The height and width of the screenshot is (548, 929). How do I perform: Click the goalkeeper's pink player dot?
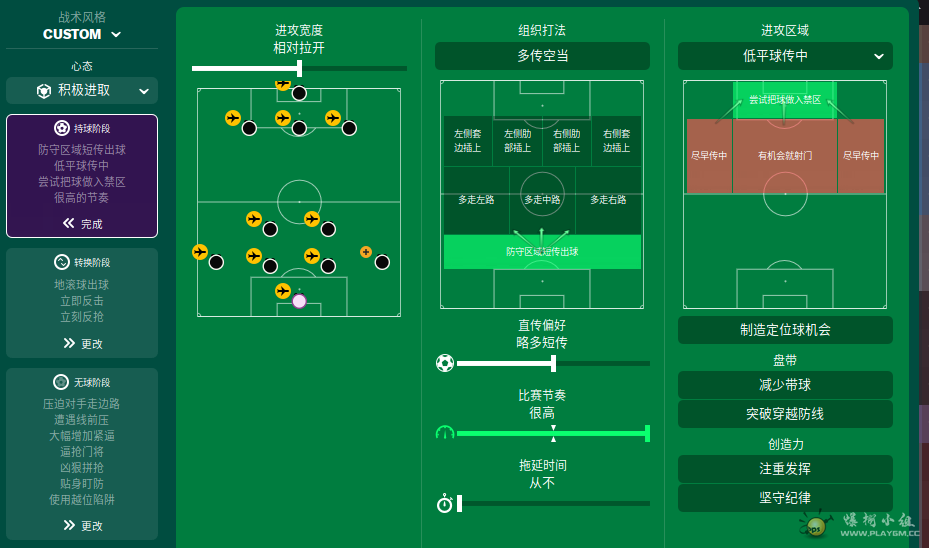pos(299,301)
